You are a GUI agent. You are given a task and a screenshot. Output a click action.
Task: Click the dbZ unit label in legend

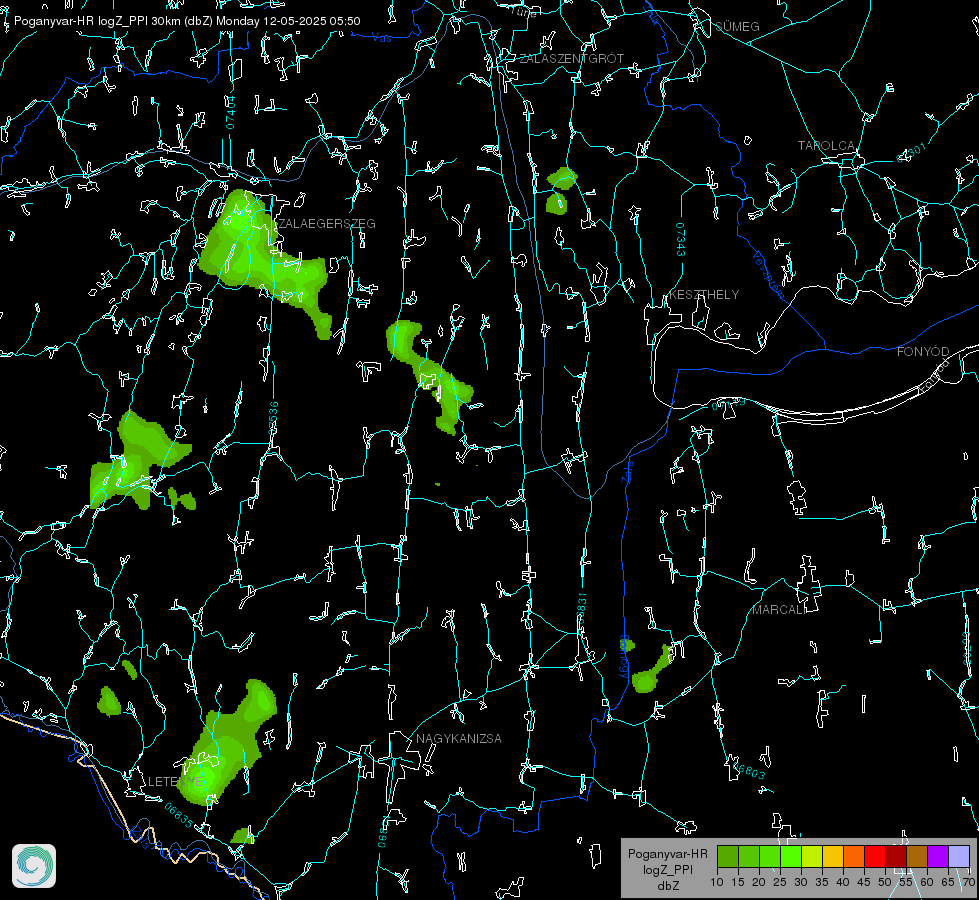point(668,886)
